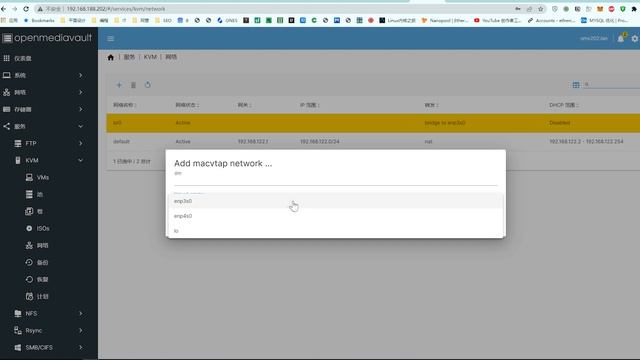This screenshot has width=640, height=360.
Task: Click the browser back arrow
Action: pyautogui.click(x=4, y=9)
